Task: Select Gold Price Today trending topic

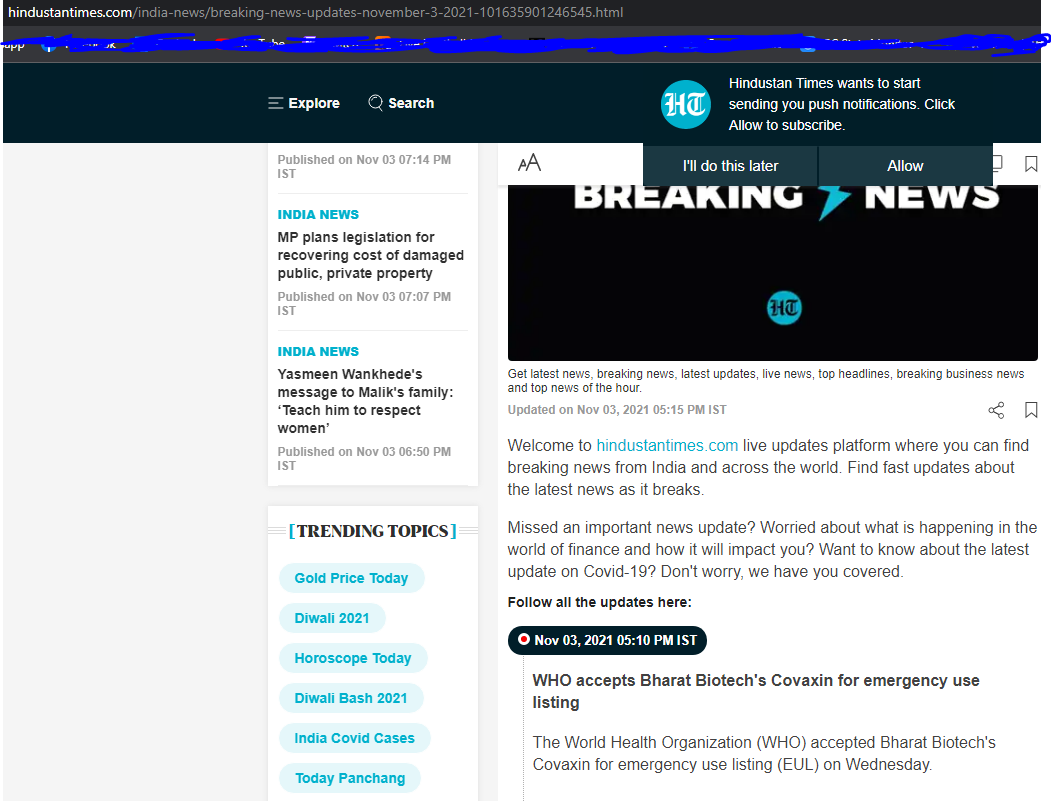Action: click(351, 578)
